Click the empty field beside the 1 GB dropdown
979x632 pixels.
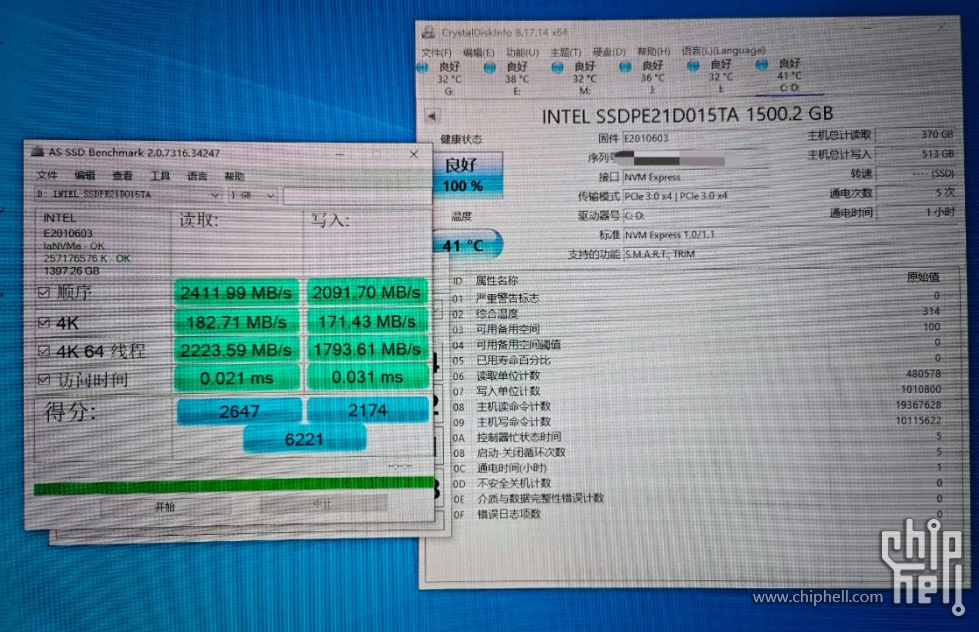pyautogui.click(x=357, y=196)
